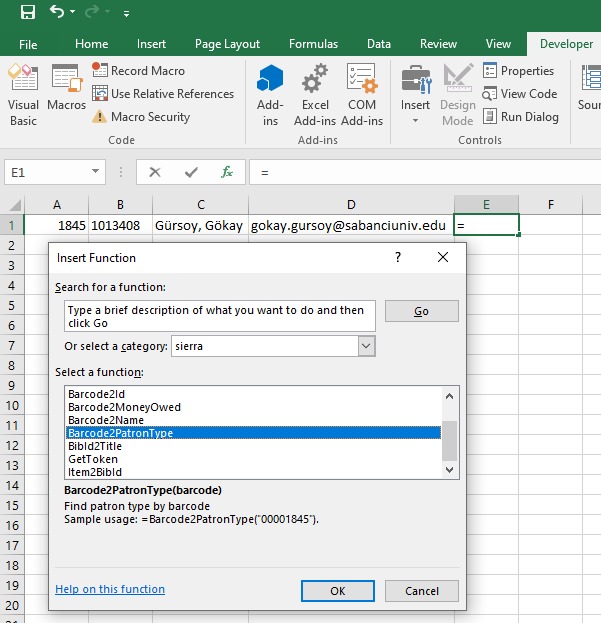Open the Undo history dropdown arrow
Screen dimensions: 601x623
coord(72,12)
